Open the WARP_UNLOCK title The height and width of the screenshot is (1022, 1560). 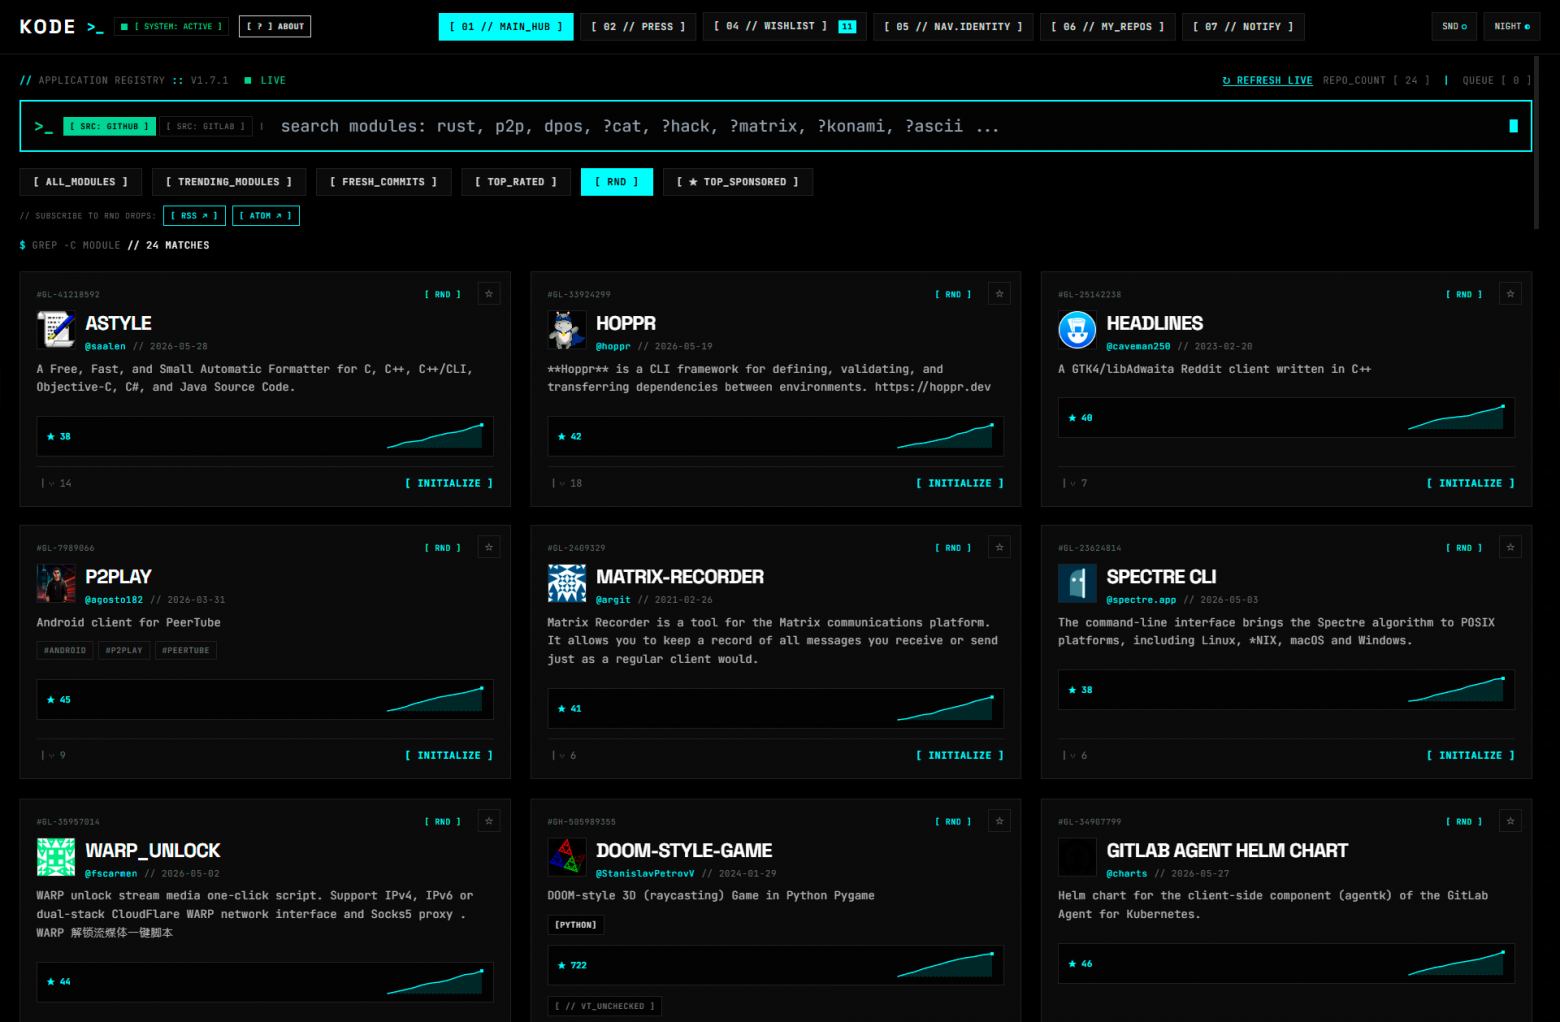[x=153, y=851]
